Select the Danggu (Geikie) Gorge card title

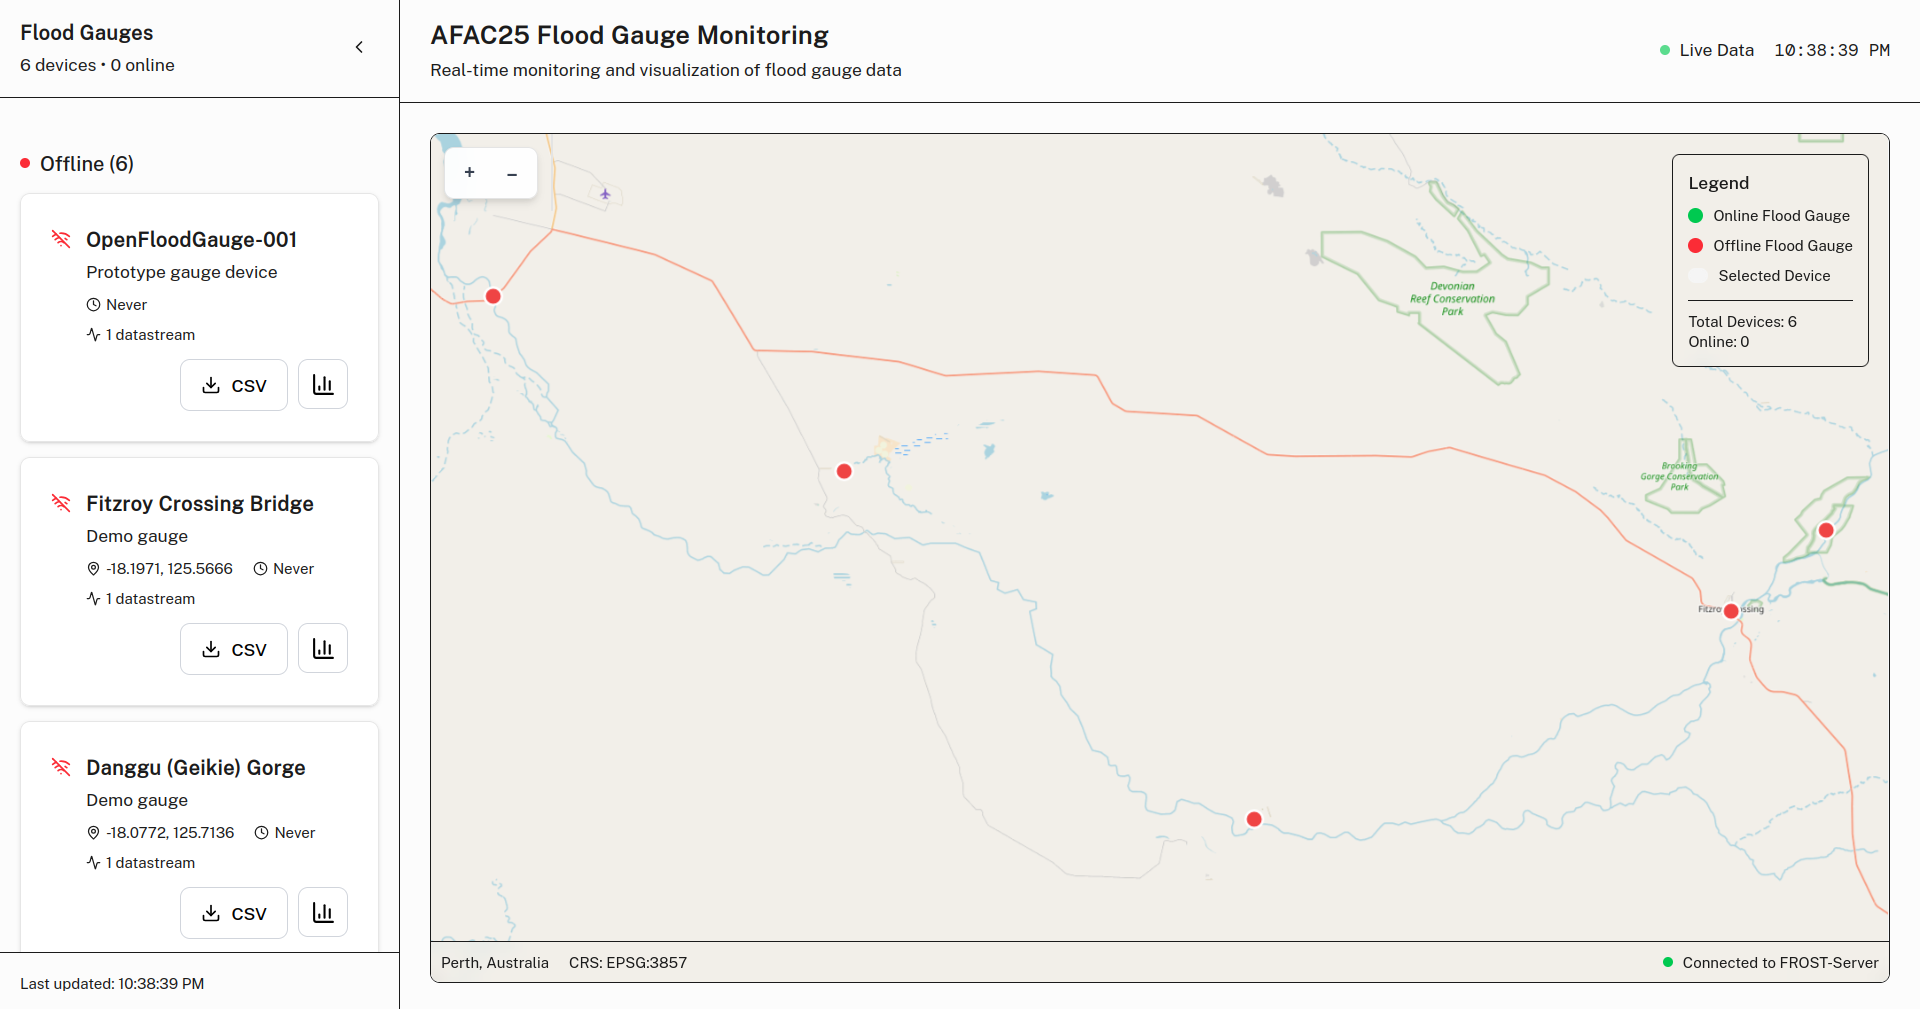tap(195, 768)
